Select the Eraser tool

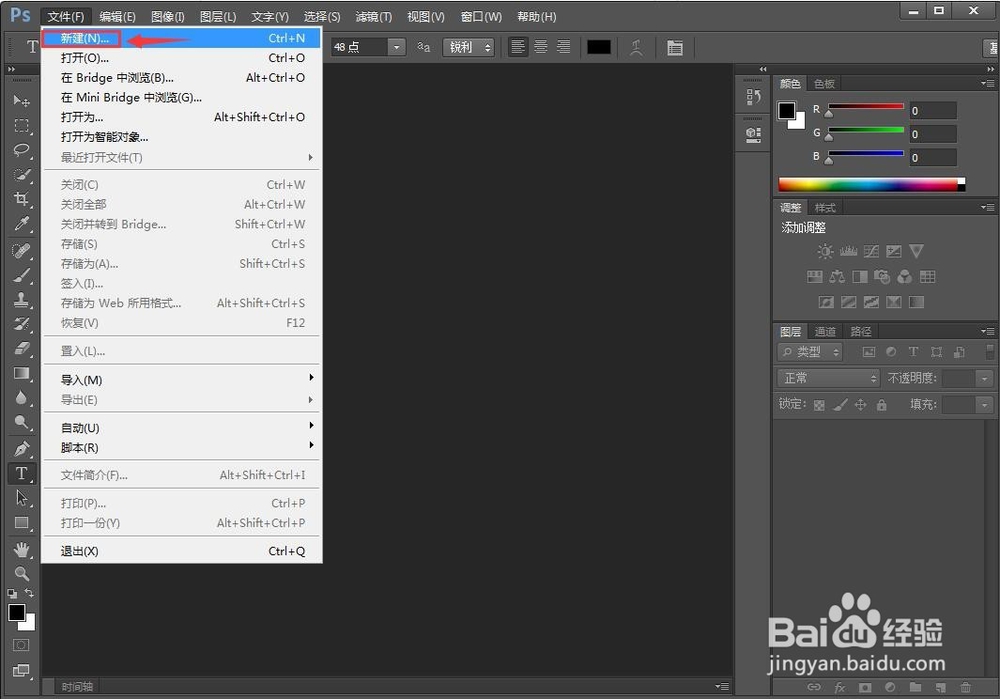(22, 348)
